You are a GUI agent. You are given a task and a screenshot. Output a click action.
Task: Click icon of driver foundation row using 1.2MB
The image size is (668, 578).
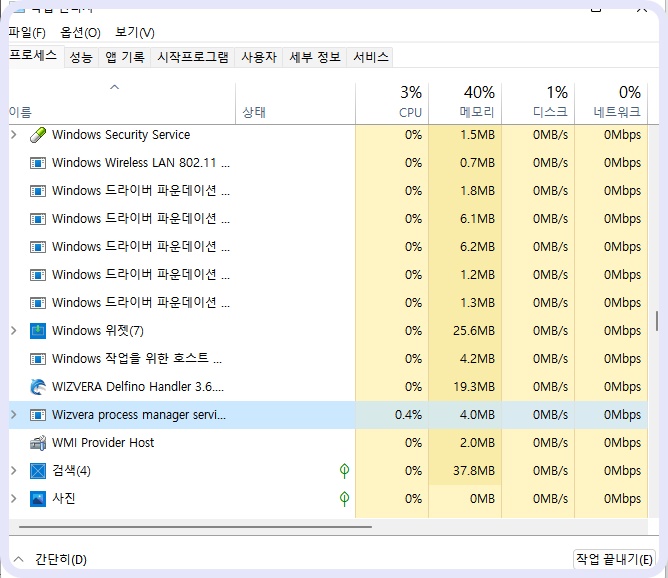(x=38, y=275)
